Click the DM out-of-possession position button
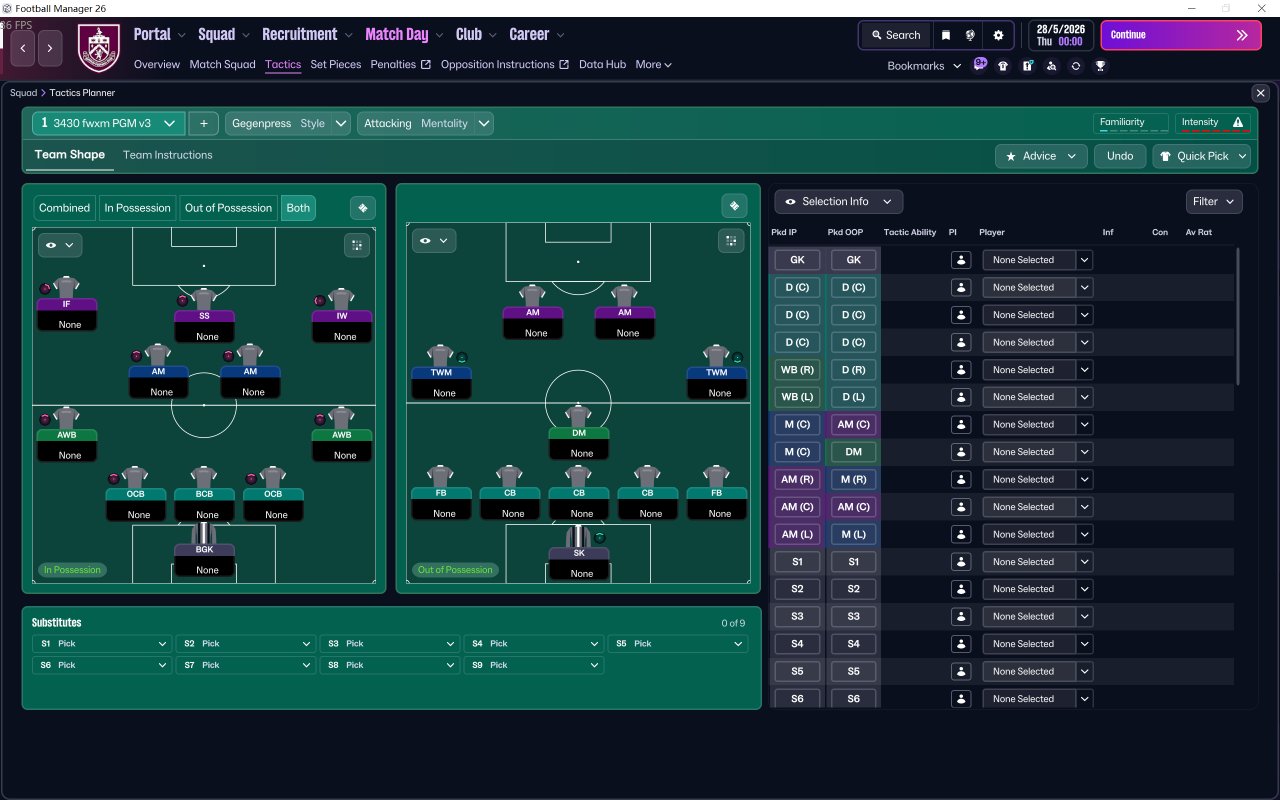1280x800 pixels. 853,452
